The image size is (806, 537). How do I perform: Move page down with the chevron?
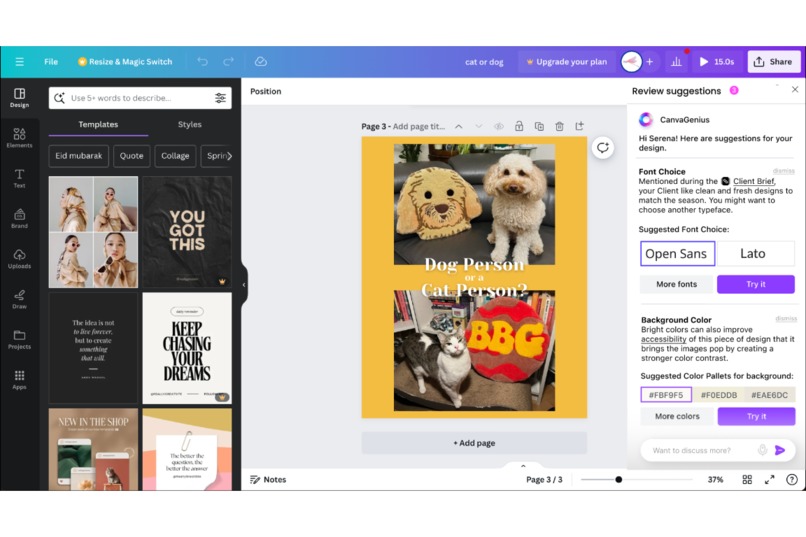click(479, 126)
